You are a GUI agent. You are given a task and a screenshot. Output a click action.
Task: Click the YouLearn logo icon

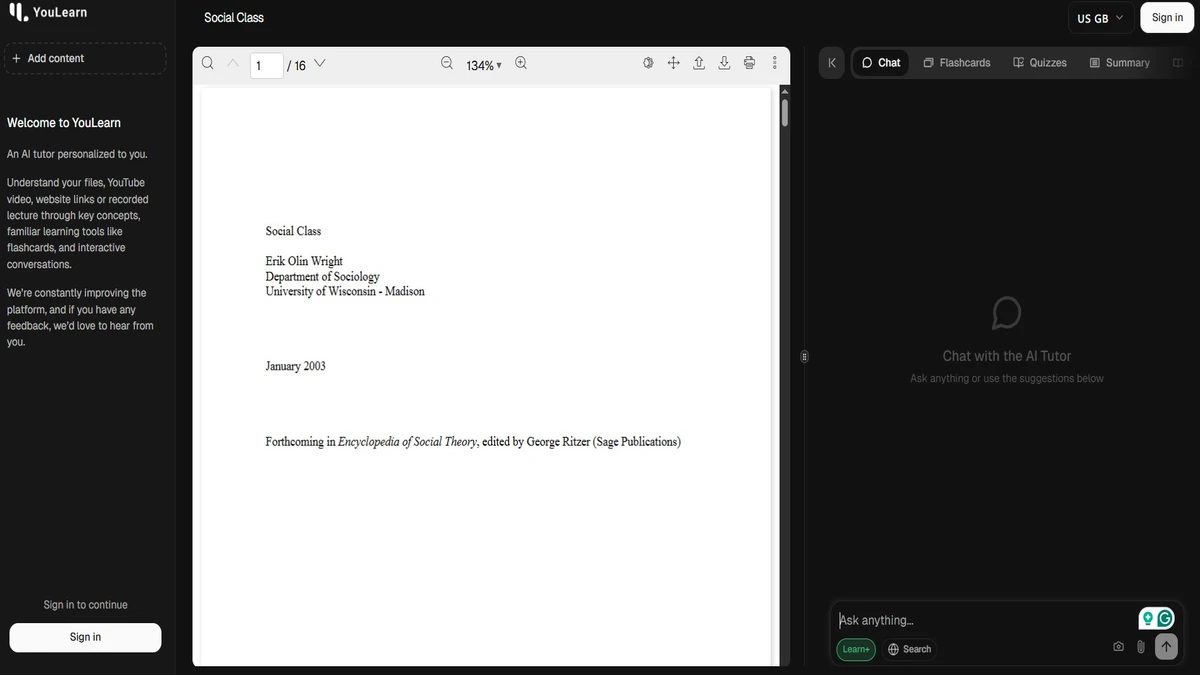(x=18, y=12)
